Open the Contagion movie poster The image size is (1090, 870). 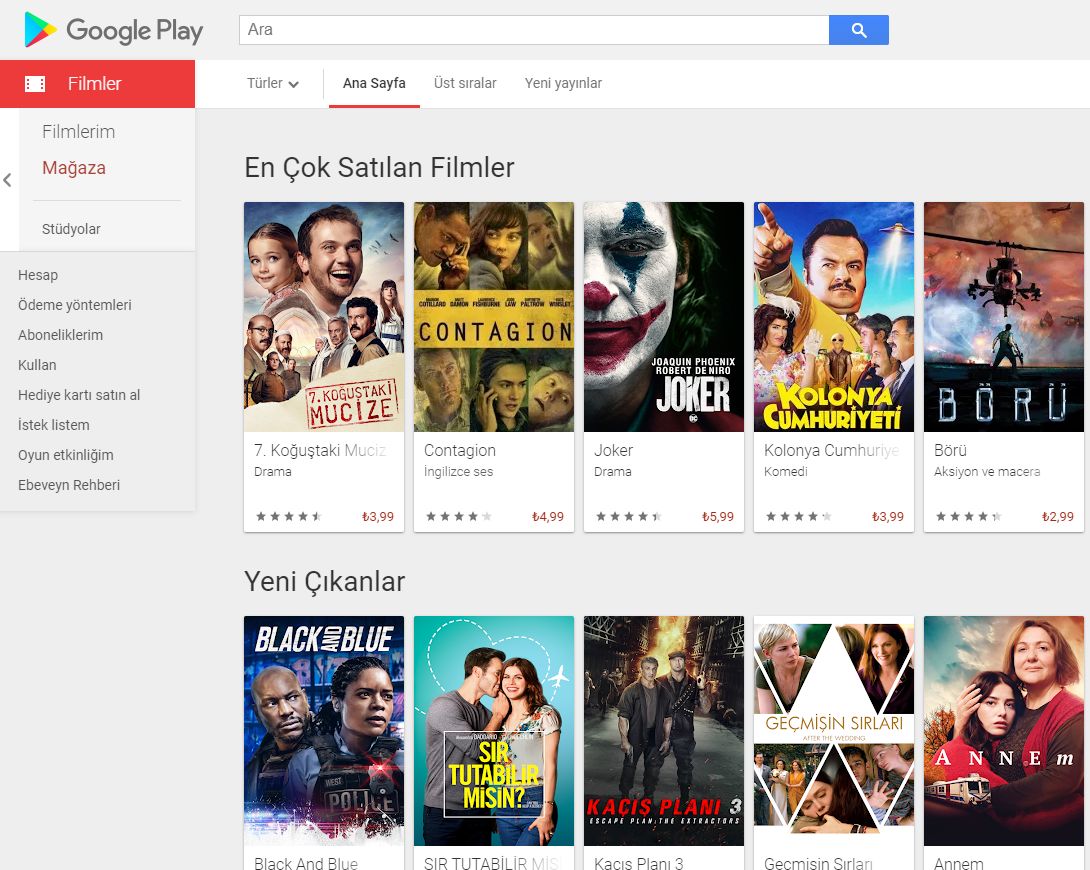(494, 317)
